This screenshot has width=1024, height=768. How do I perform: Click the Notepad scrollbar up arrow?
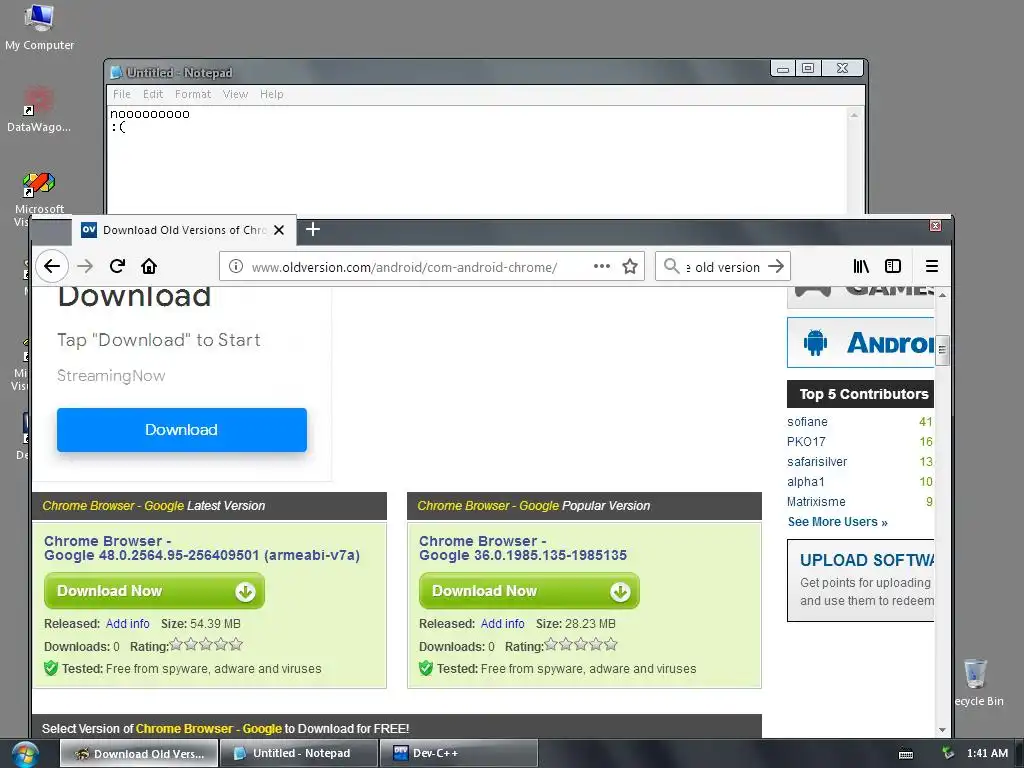coord(854,115)
